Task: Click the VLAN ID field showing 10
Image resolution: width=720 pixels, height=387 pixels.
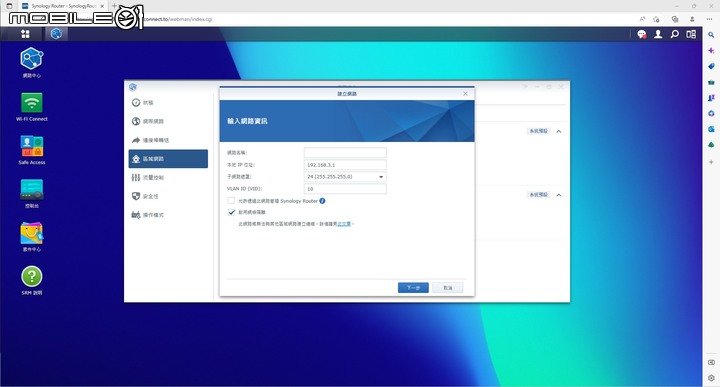Action: pyautogui.click(x=345, y=189)
